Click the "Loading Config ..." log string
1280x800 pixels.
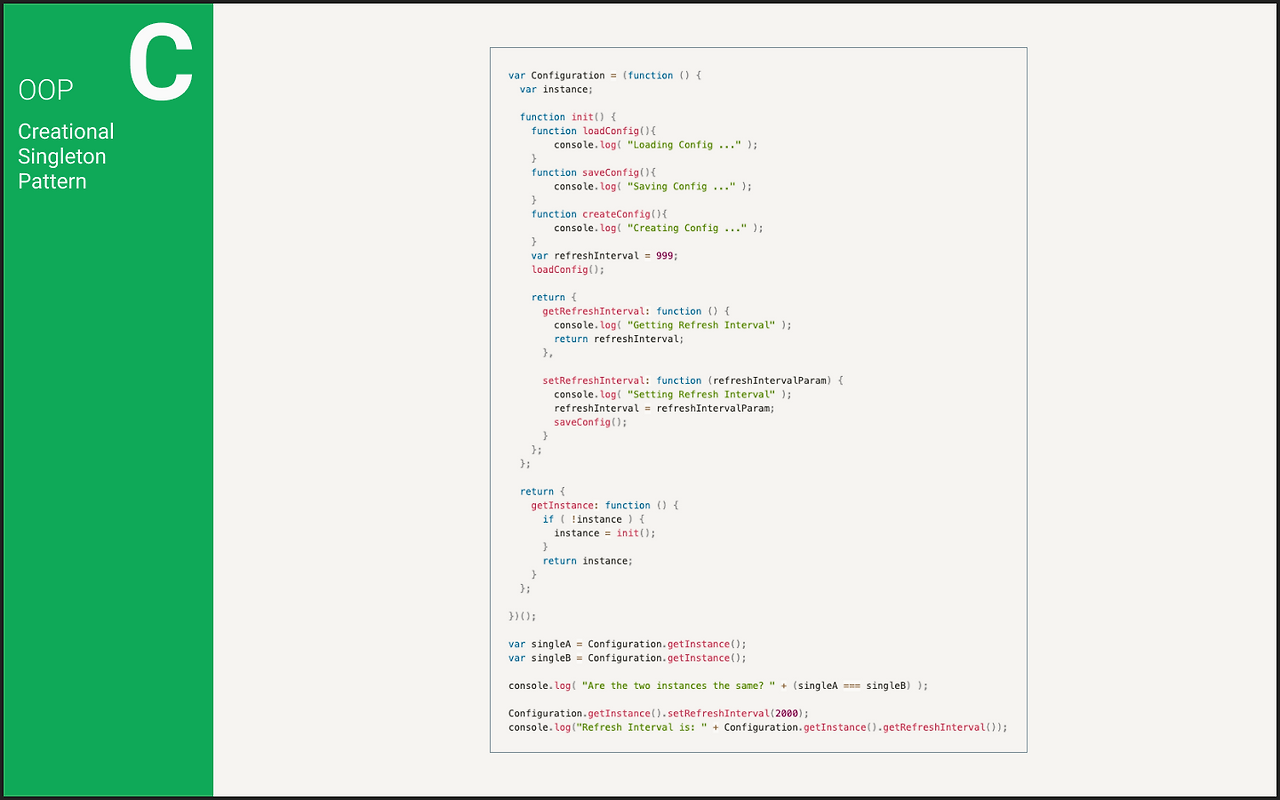(x=685, y=145)
